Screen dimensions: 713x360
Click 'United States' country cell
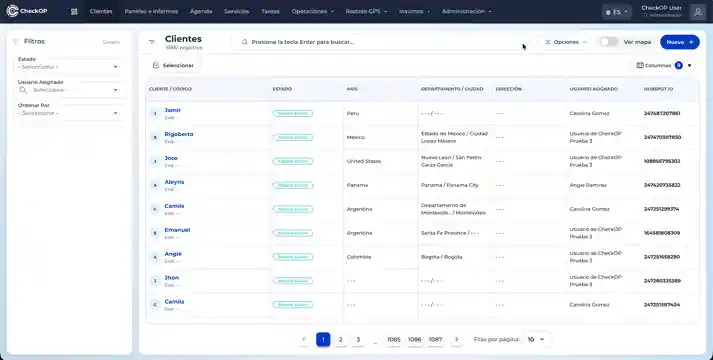click(364, 161)
